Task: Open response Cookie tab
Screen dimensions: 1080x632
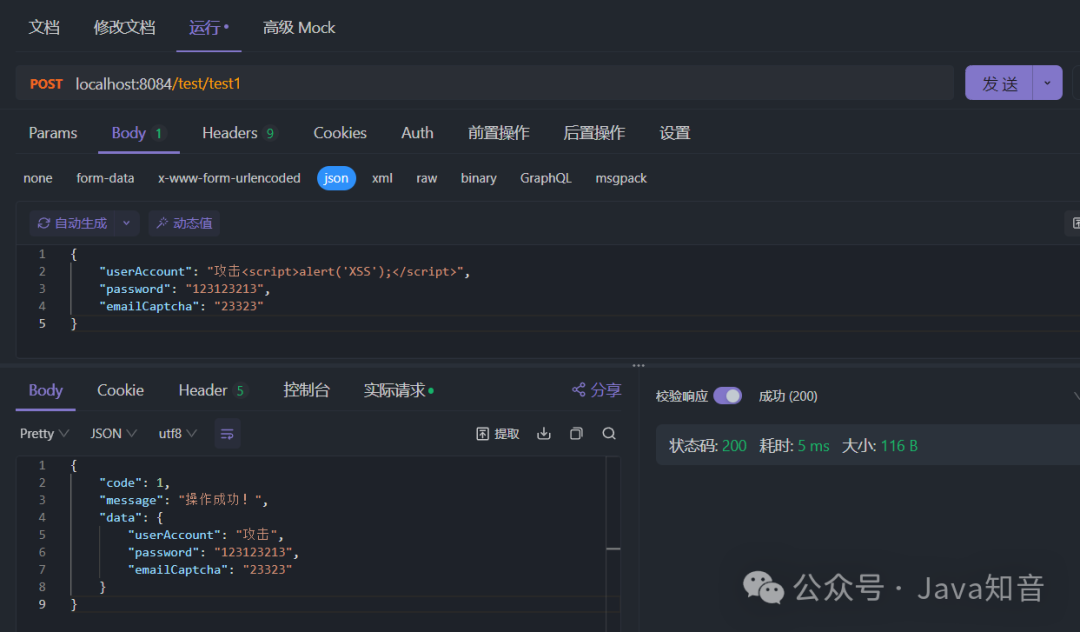Action: 121,390
